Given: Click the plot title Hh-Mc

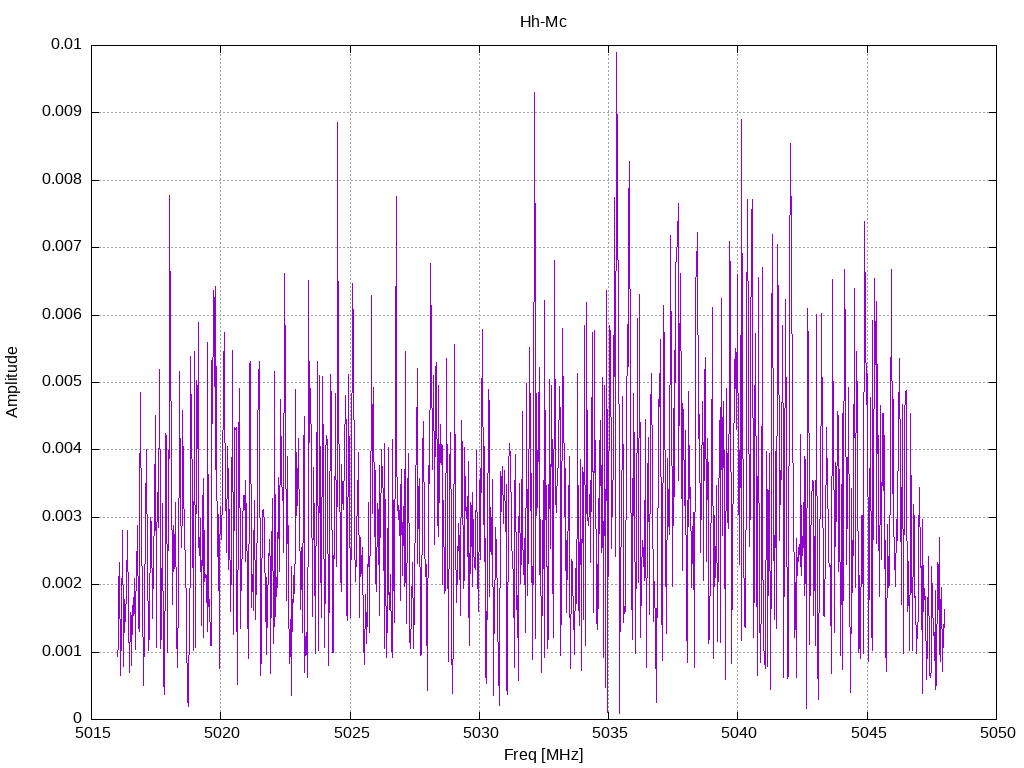Looking at the screenshot, I should pyautogui.click(x=543, y=22).
